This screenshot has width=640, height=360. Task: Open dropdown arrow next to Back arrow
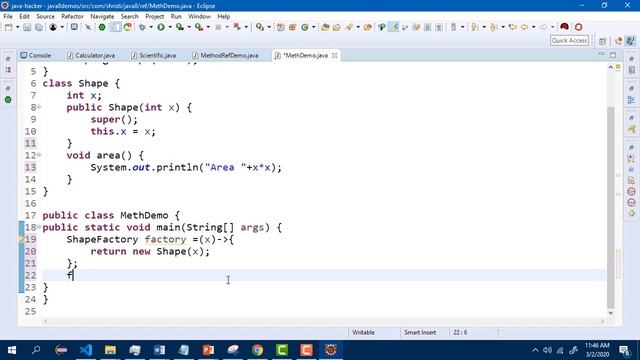click(533, 27)
